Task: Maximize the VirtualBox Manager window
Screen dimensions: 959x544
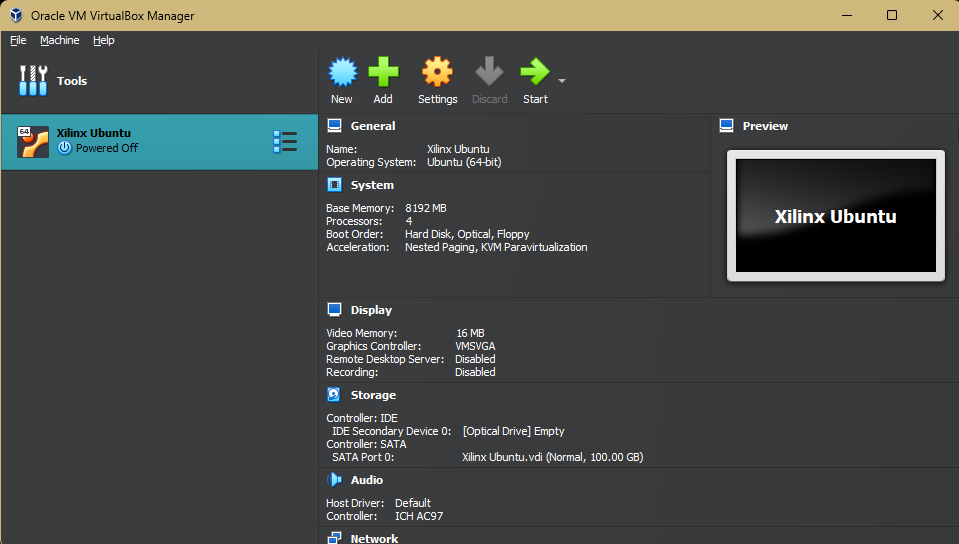Action: tap(892, 15)
